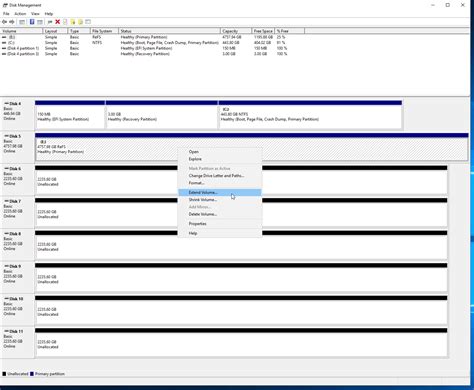Open the File menu
This screenshot has width=474, height=390.
pyautogui.click(x=6, y=14)
